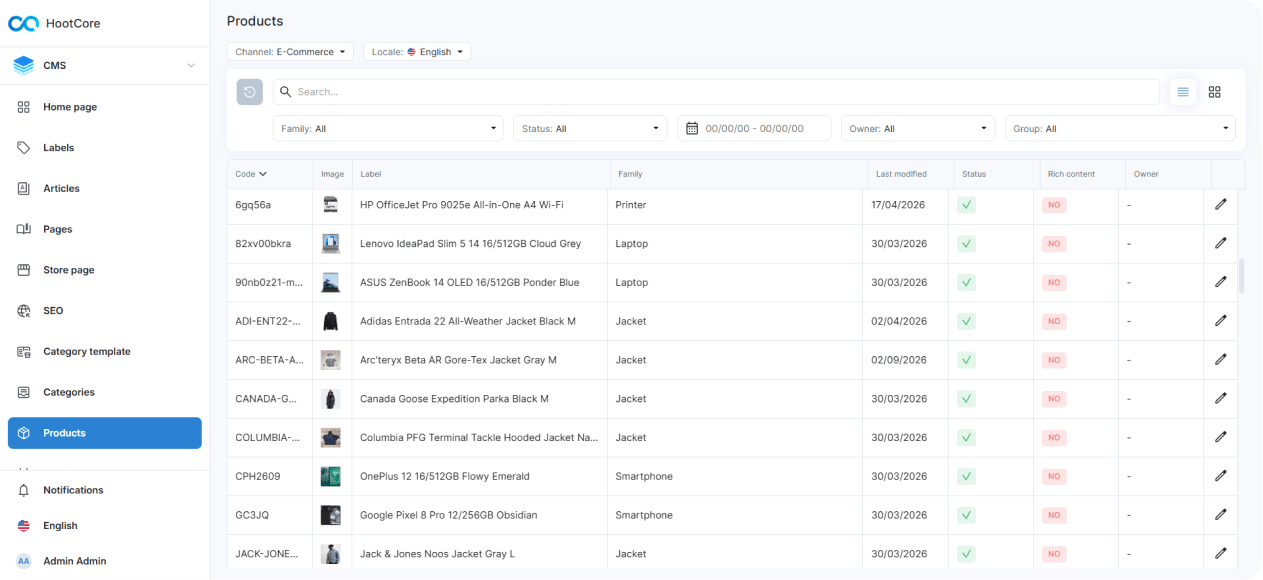Image resolution: width=1263 pixels, height=580 pixels.
Task: Click the Home page grid icon
Action: tap(24, 107)
